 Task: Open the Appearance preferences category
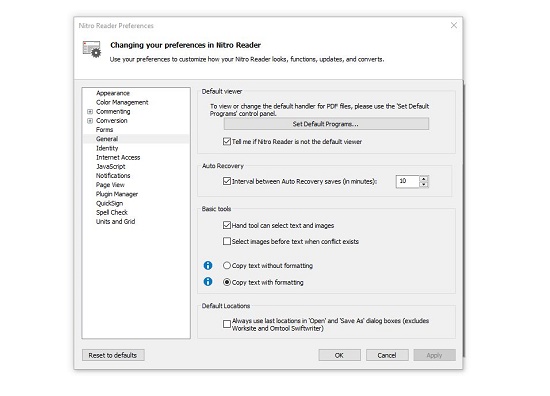[113, 93]
